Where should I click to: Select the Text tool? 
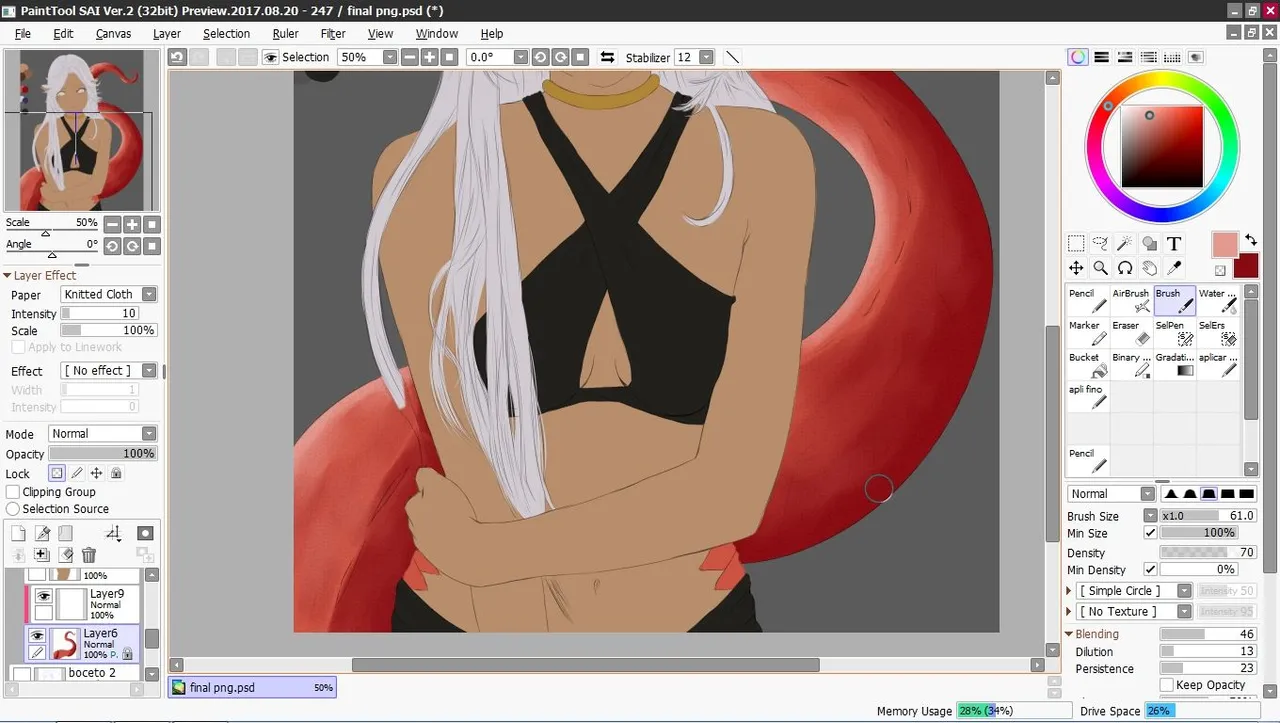tap(1174, 243)
